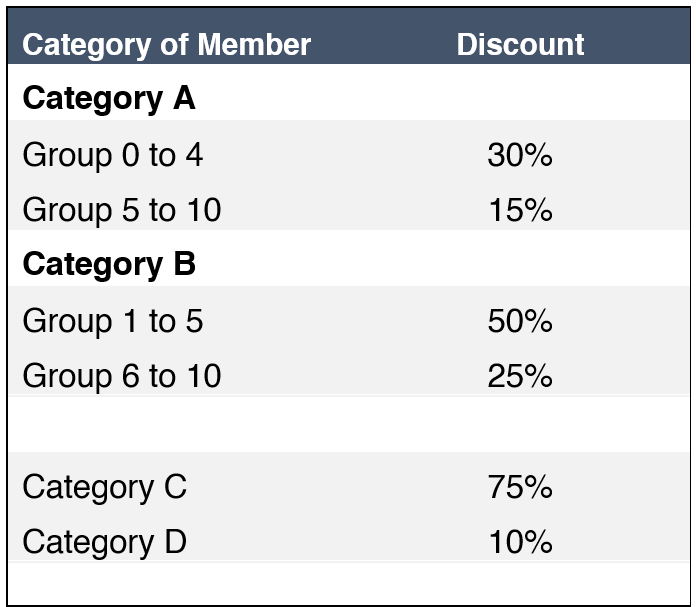Click the 10% discount cell

tap(520, 542)
